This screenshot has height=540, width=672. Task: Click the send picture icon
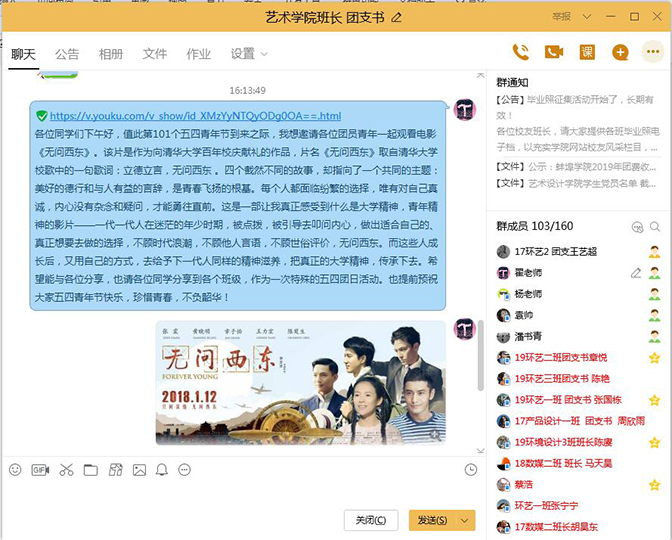pos(139,470)
